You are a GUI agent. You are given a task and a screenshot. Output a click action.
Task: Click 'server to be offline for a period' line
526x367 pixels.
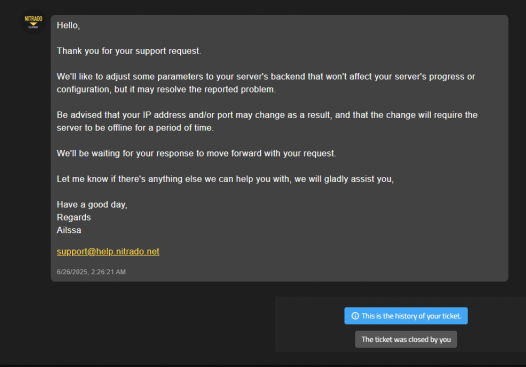tap(135, 128)
